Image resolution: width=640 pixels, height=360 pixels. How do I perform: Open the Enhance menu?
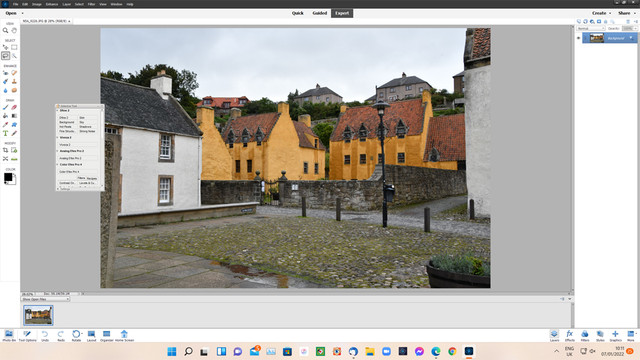click(x=52, y=4)
